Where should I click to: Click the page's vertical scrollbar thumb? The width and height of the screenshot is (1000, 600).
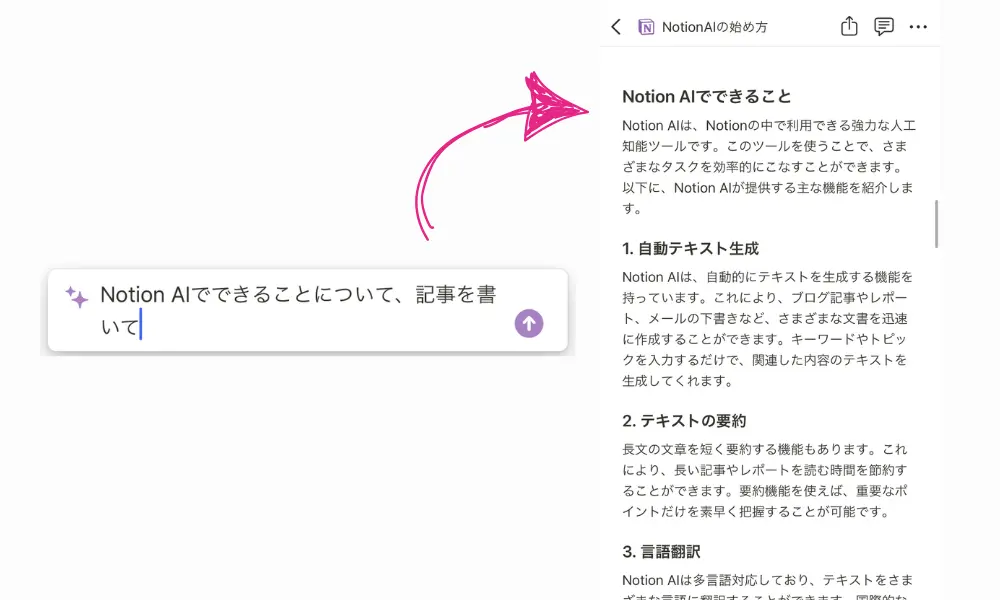pos(936,224)
